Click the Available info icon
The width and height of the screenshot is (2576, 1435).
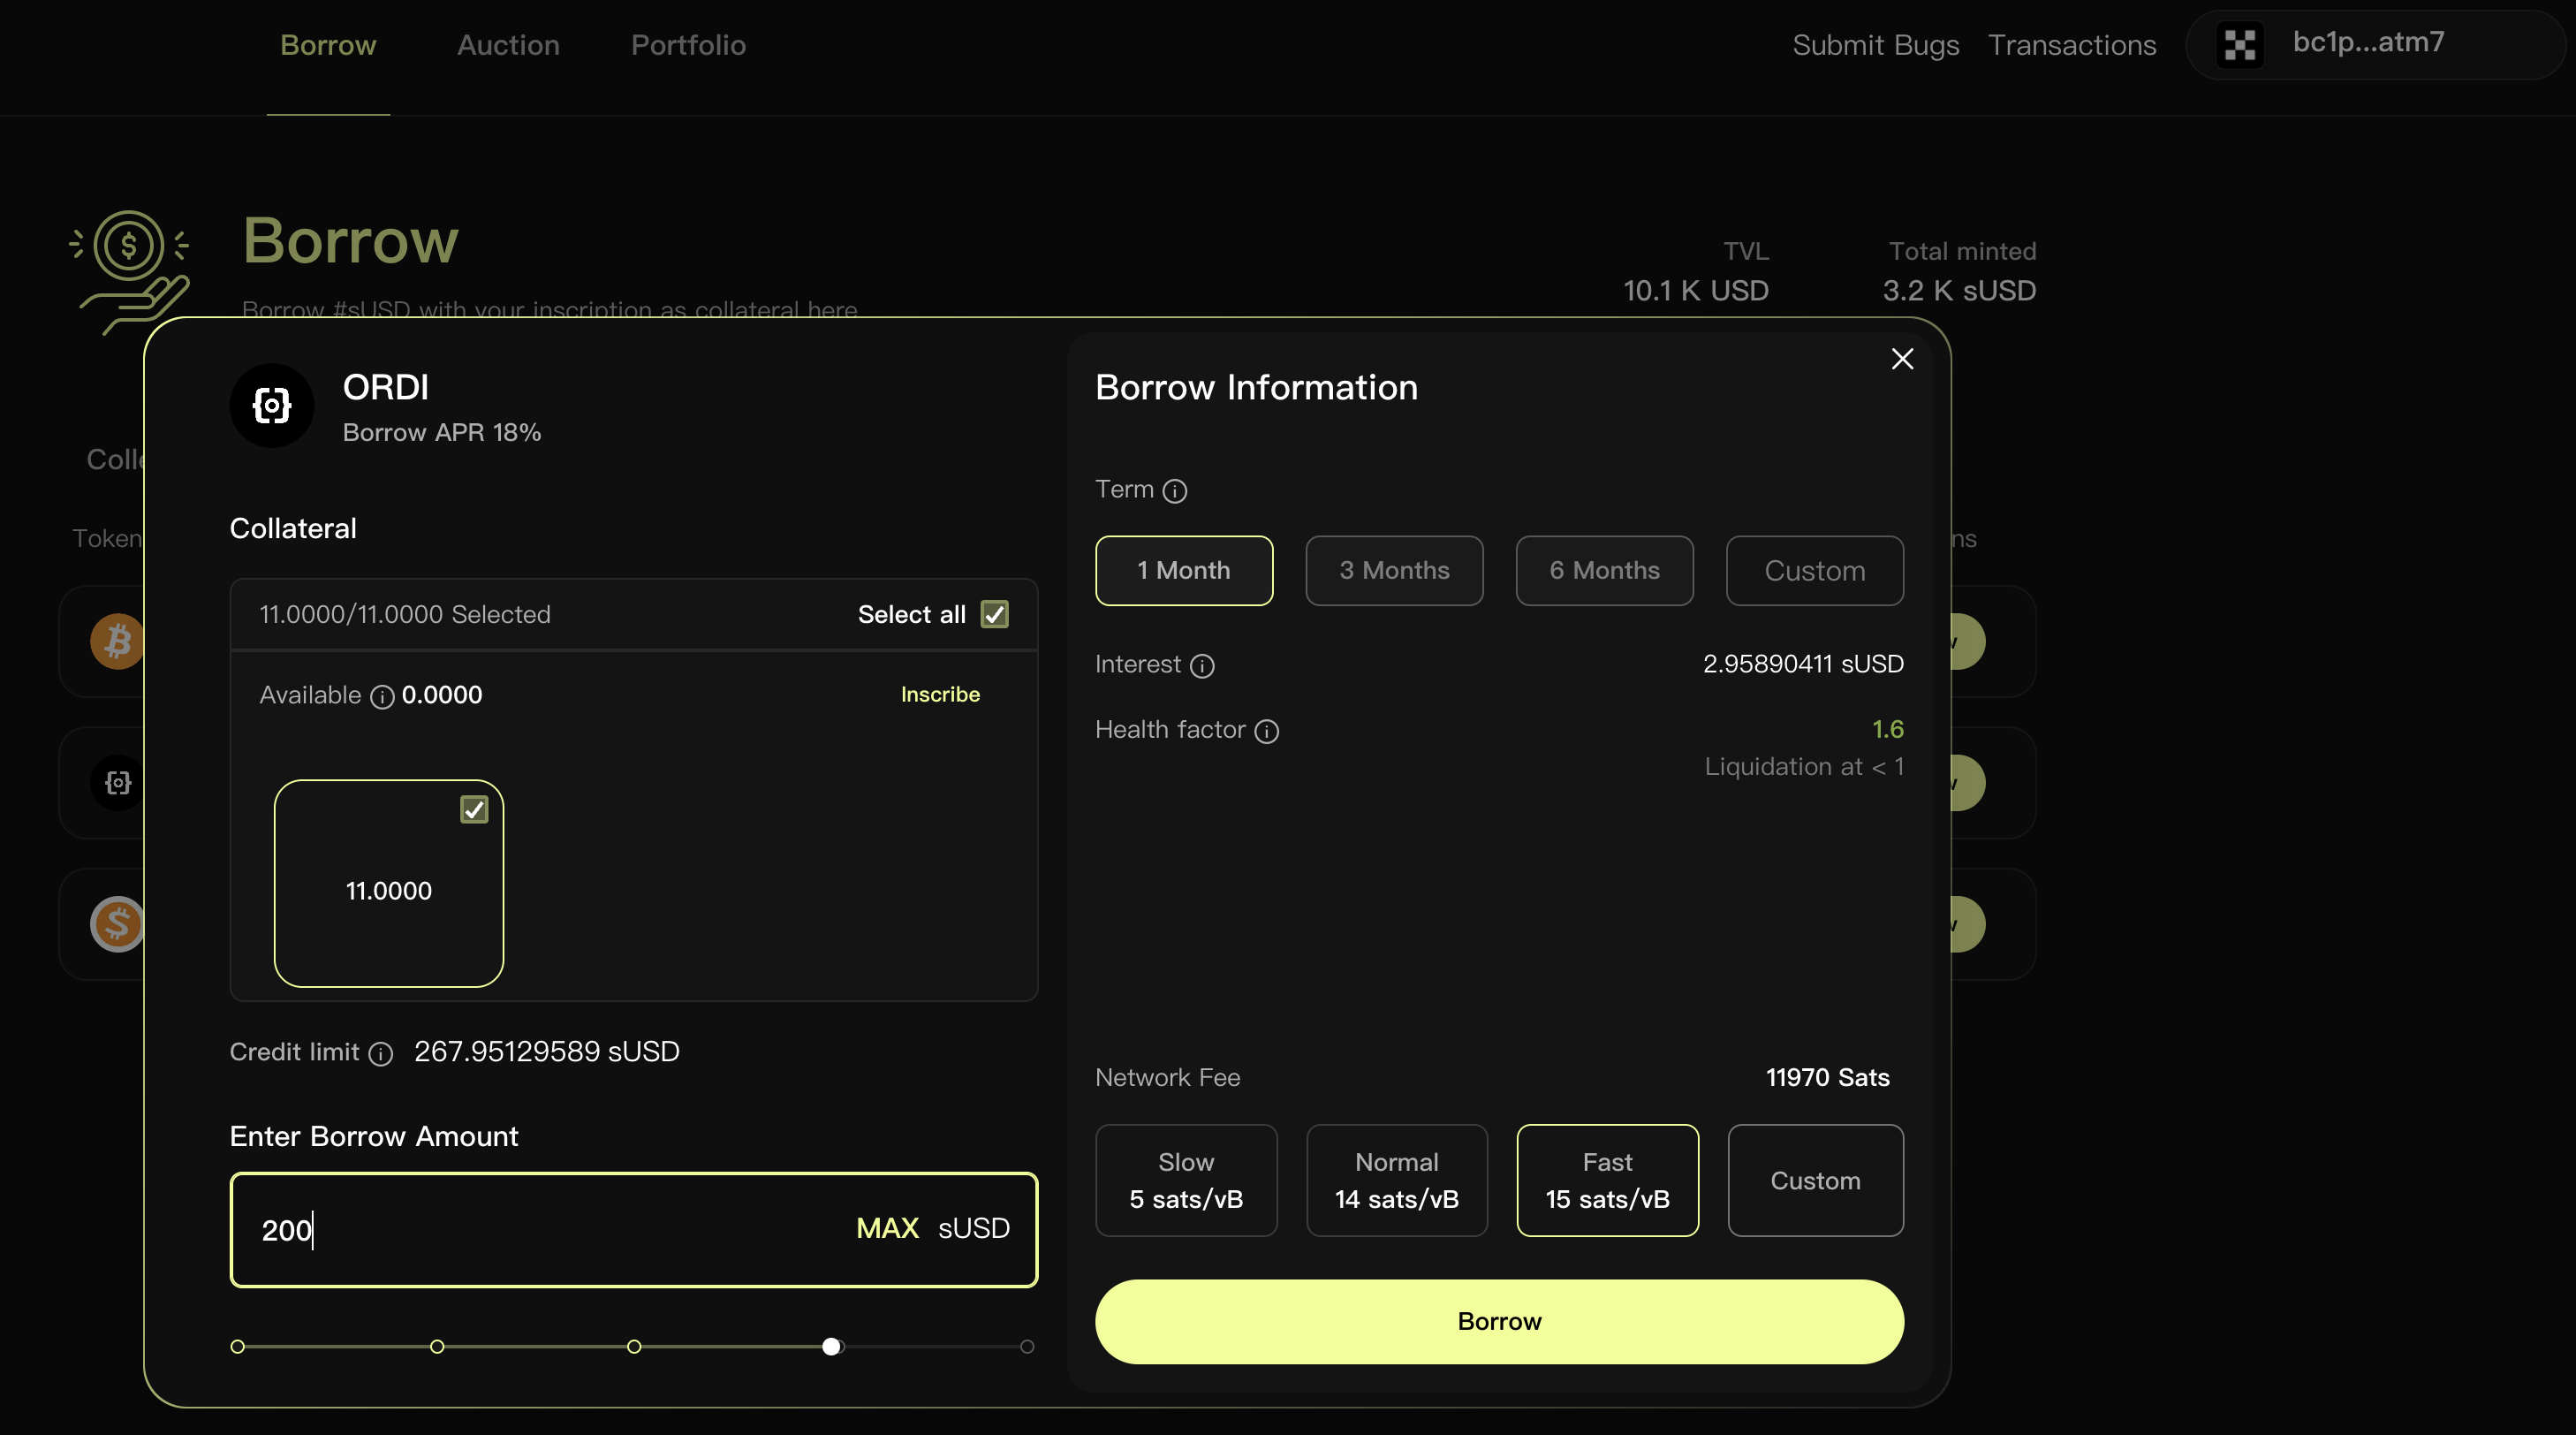[382, 697]
